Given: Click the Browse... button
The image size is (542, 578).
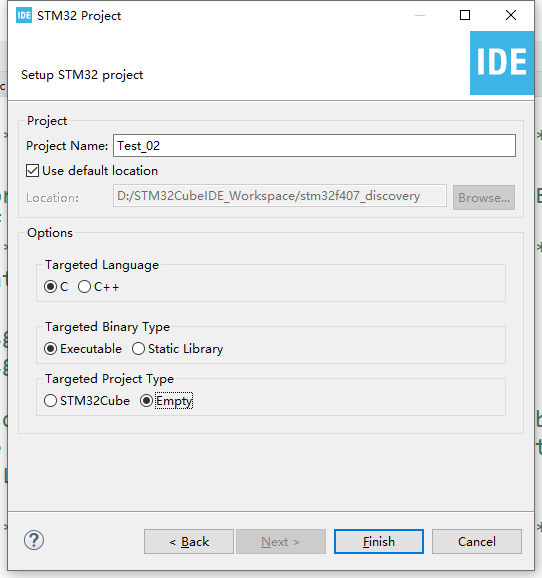Looking at the screenshot, I should pyautogui.click(x=484, y=198).
